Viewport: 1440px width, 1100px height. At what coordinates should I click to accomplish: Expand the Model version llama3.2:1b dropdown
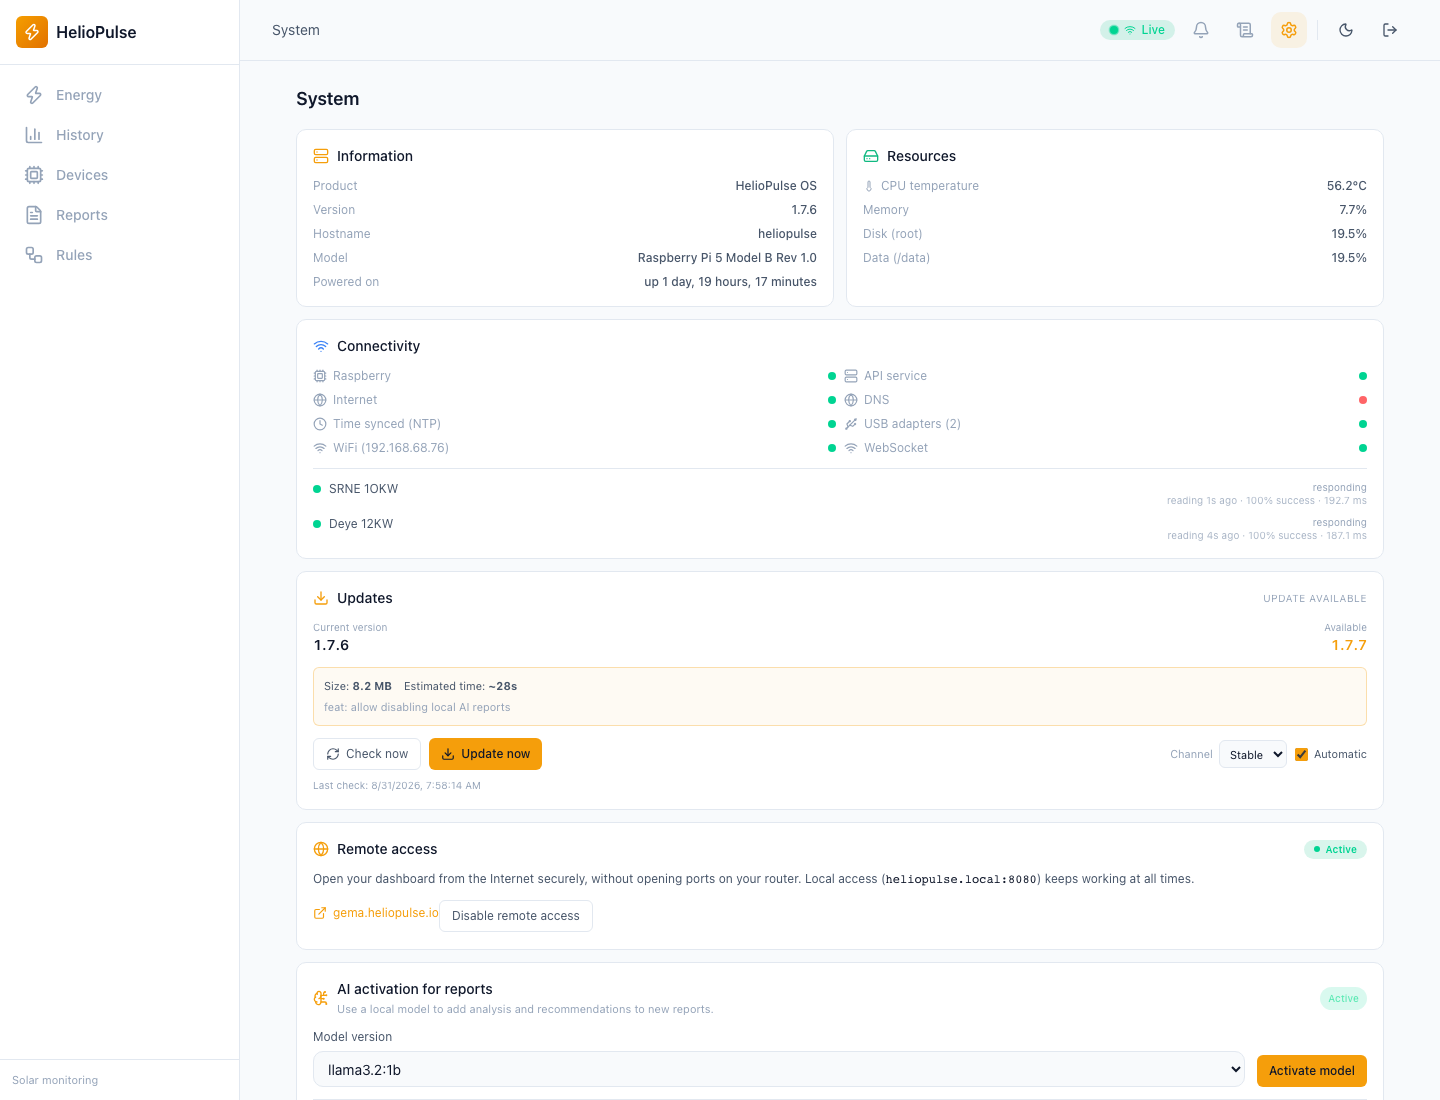[779, 1070]
